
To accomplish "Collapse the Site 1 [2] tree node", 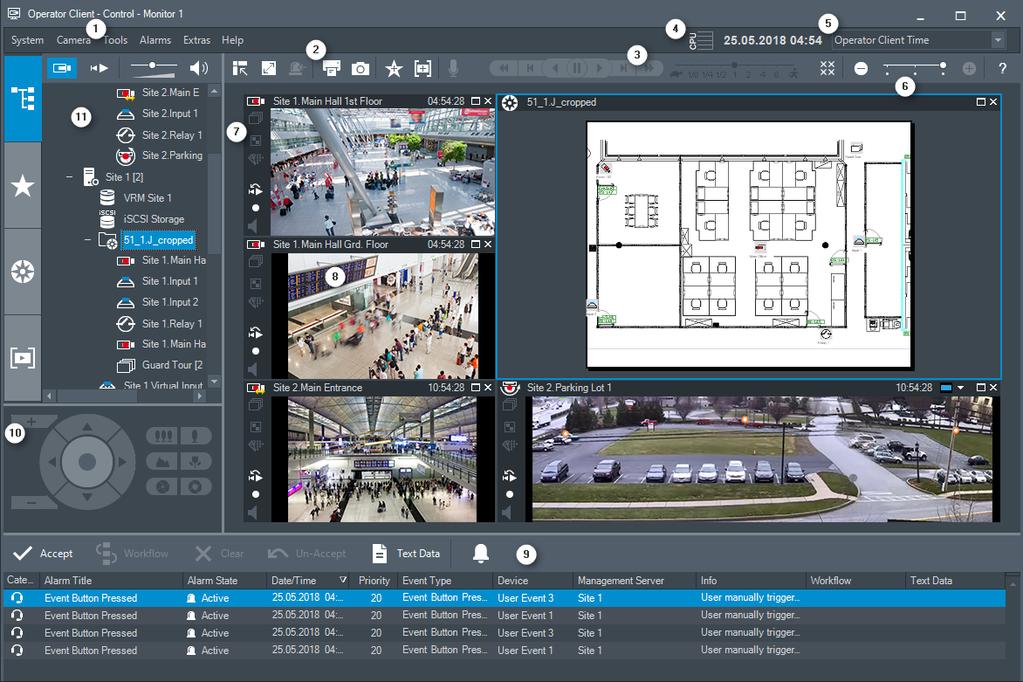I will click(x=69, y=177).
